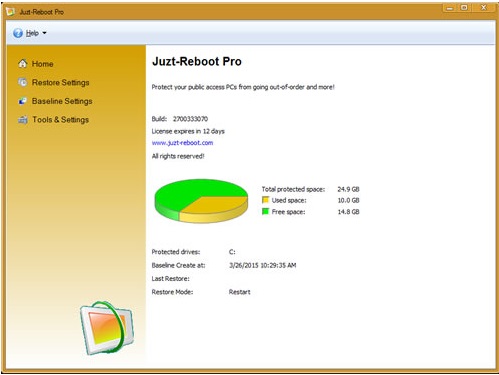This screenshot has width=499, height=375.
Task: Click the Home house icon
Action: (23, 63)
